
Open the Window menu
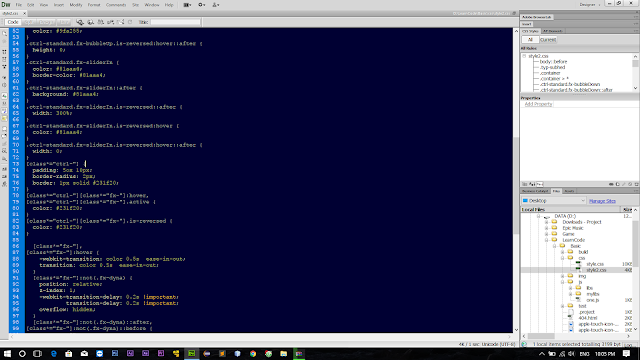(x=152, y=5)
